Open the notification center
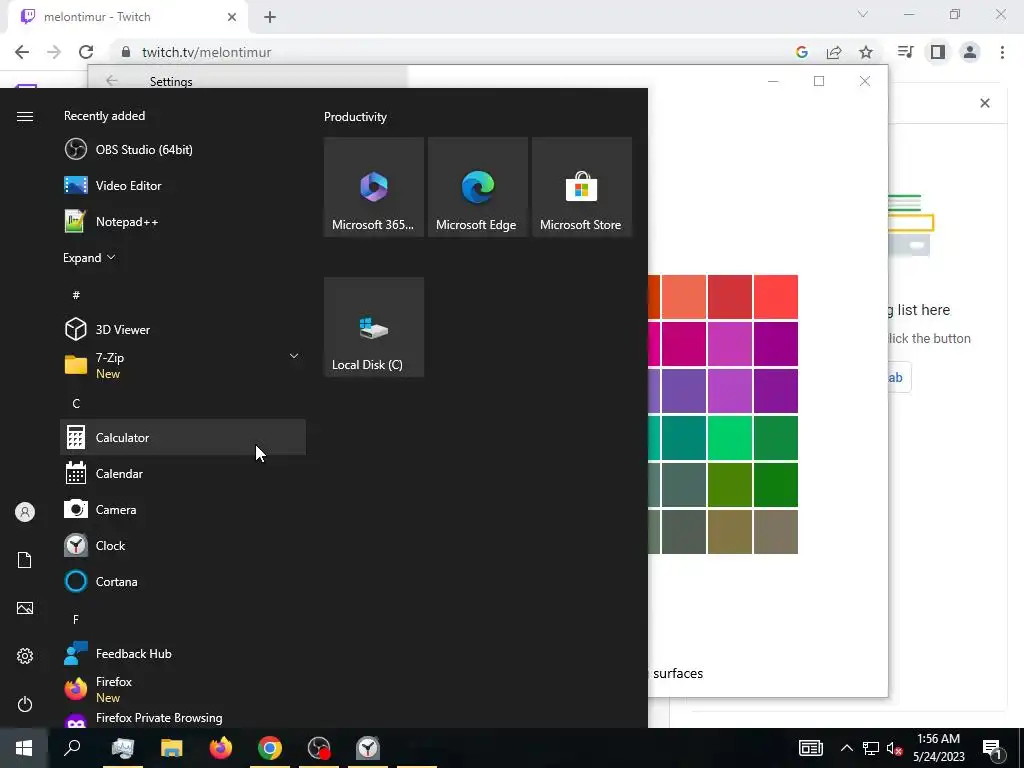Image resolution: width=1024 pixels, height=768 pixels. [x=993, y=749]
